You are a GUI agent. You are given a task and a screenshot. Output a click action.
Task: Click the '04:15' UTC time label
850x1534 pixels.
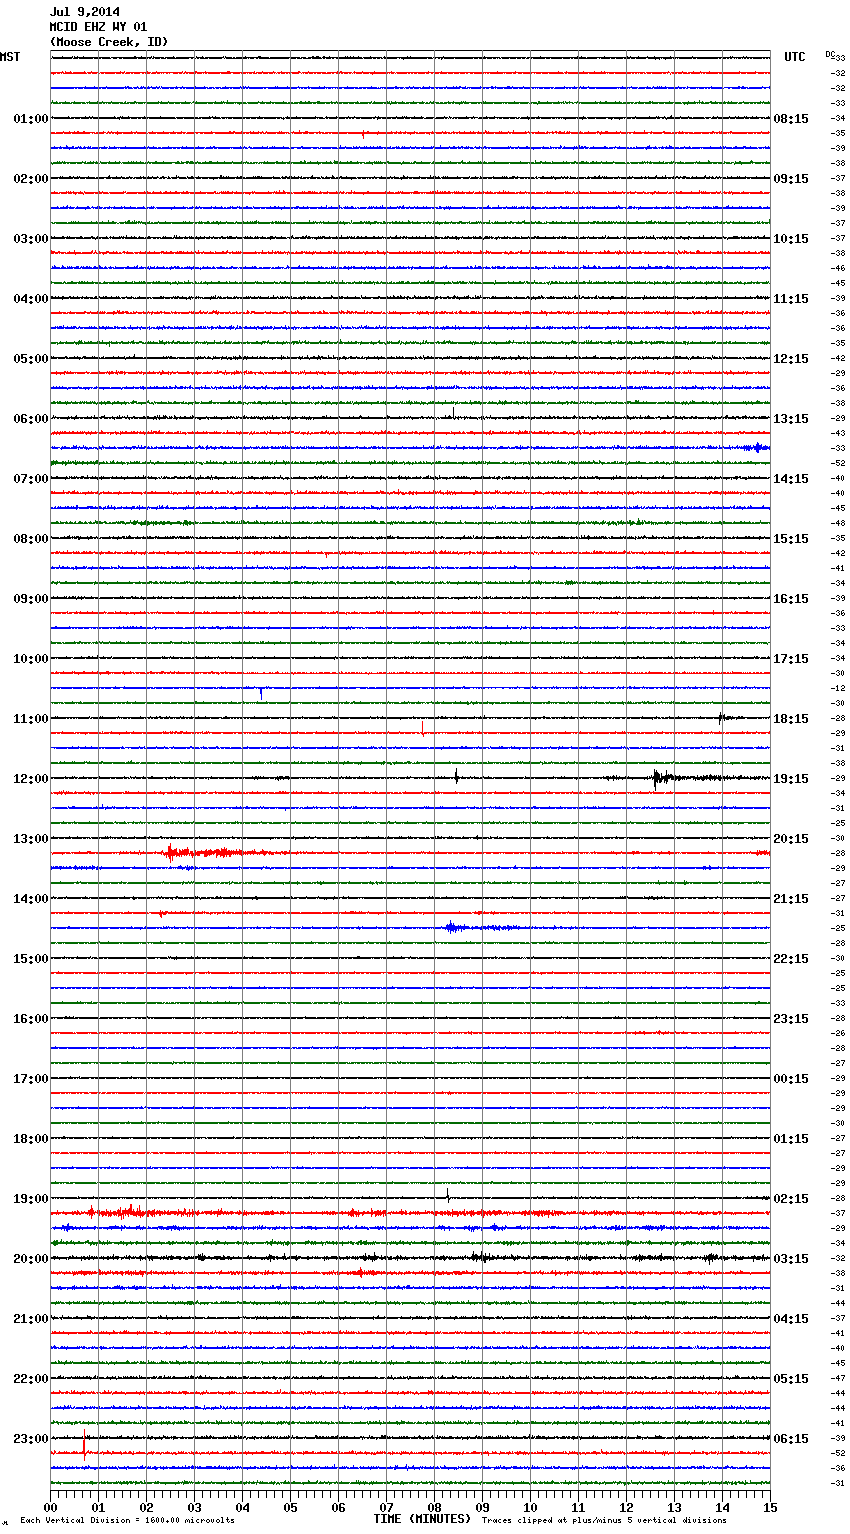[791, 1319]
